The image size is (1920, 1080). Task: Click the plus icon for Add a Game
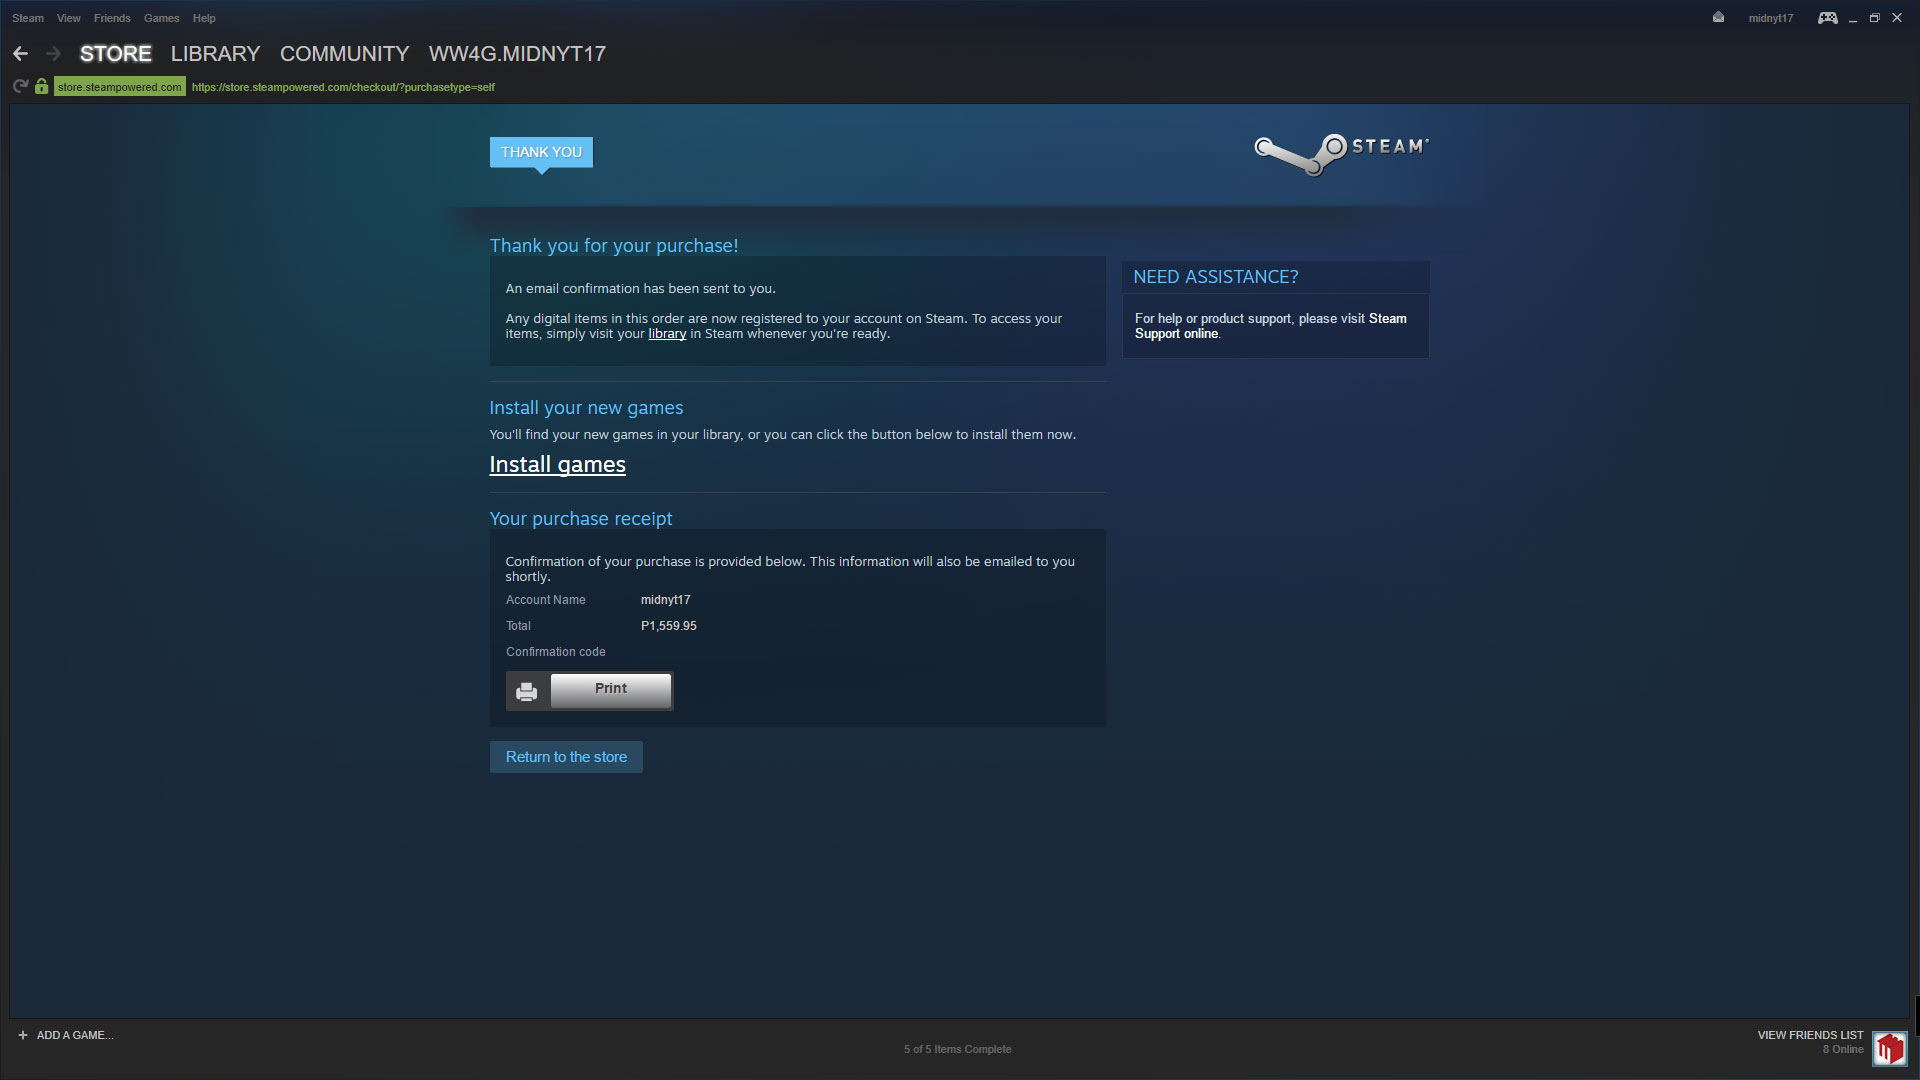click(x=23, y=1035)
